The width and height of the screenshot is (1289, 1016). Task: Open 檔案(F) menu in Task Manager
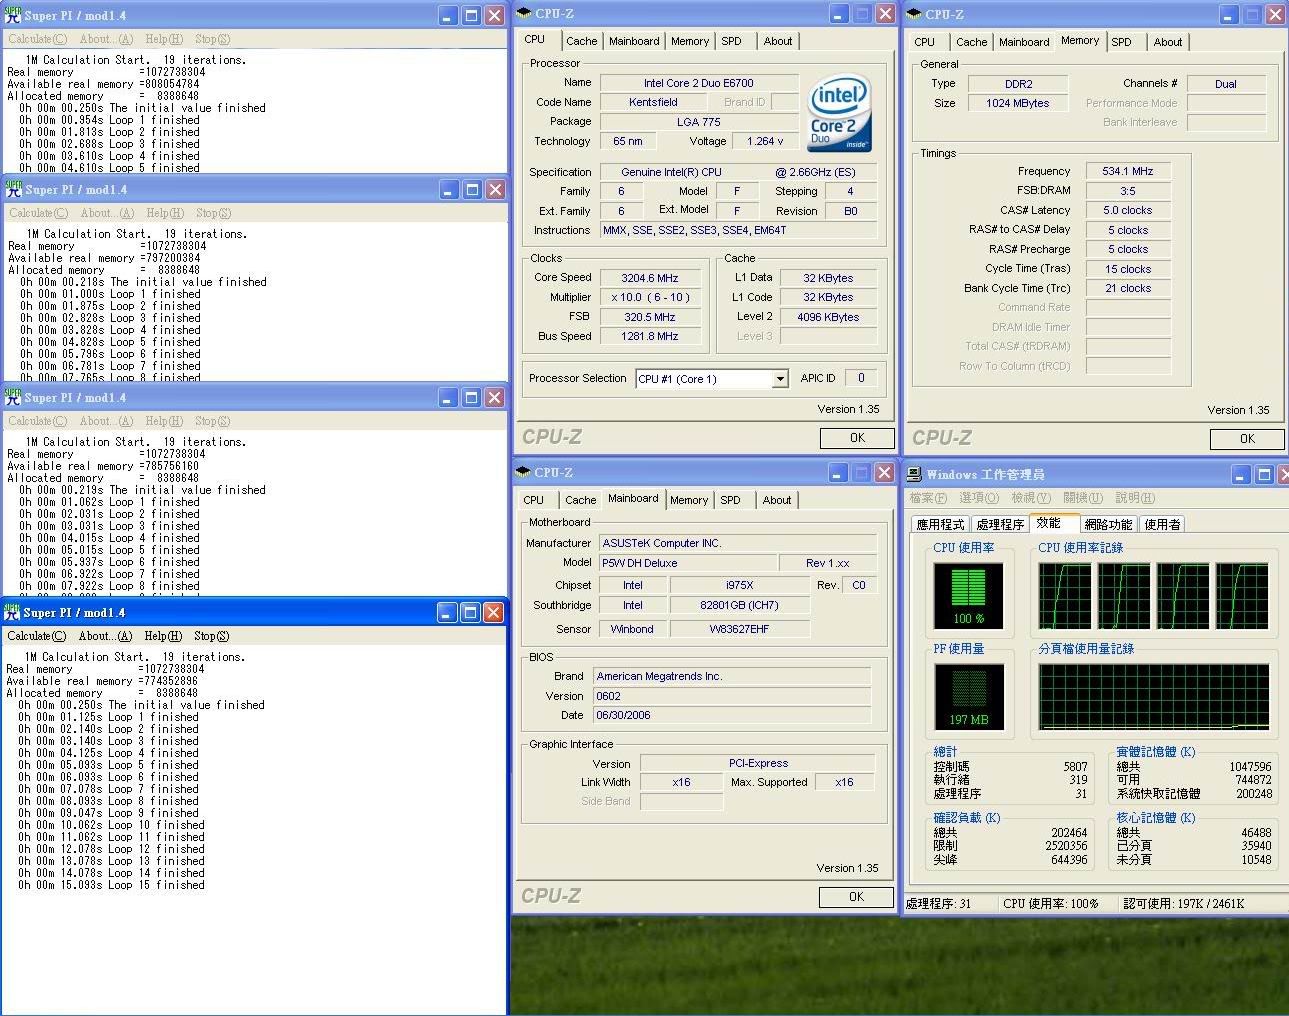click(x=927, y=498)
